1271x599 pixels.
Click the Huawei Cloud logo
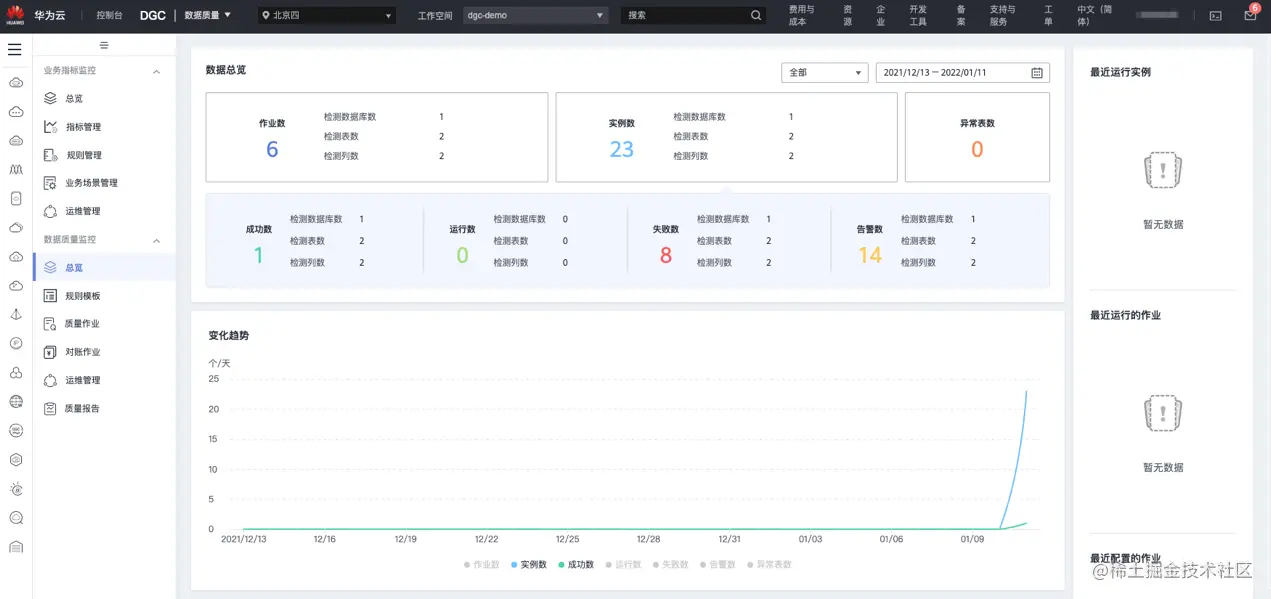tap(16, 15)
